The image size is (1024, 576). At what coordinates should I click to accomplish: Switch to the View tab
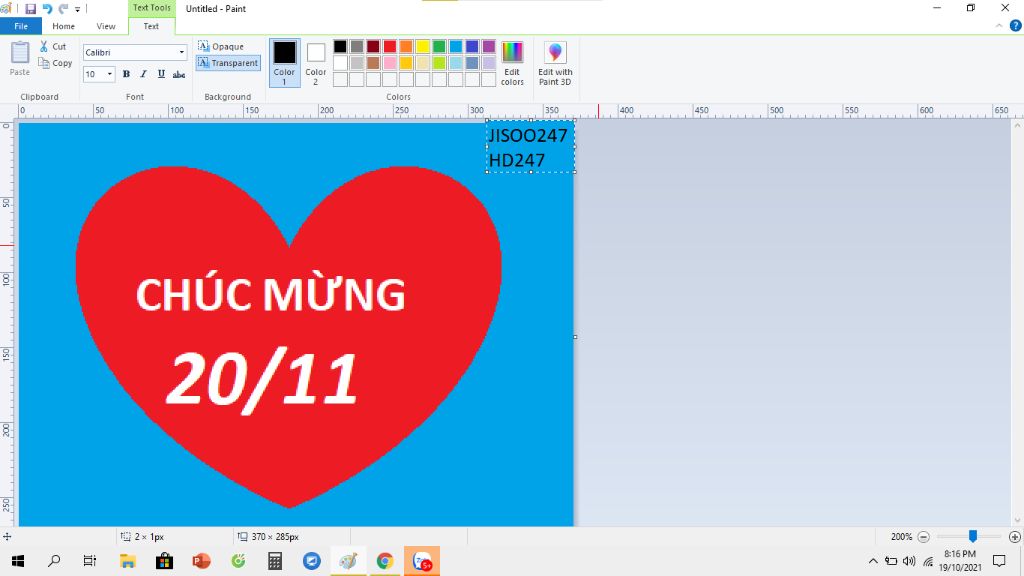[x=106, y=26]
